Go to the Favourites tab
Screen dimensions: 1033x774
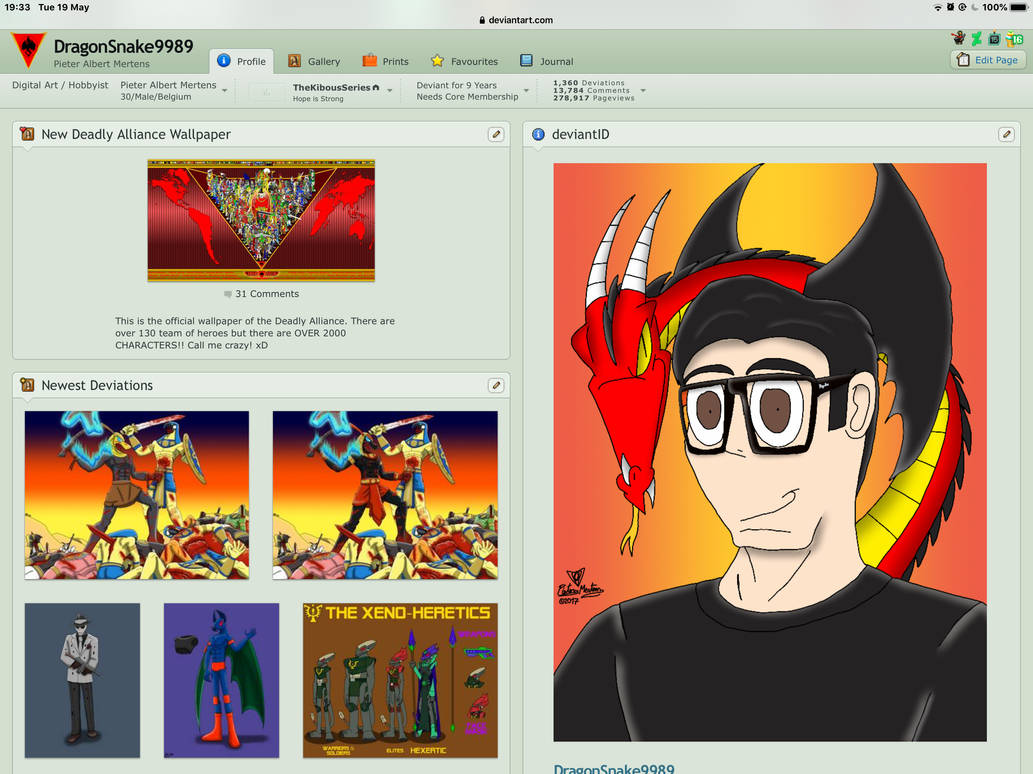tap(464, 61)
